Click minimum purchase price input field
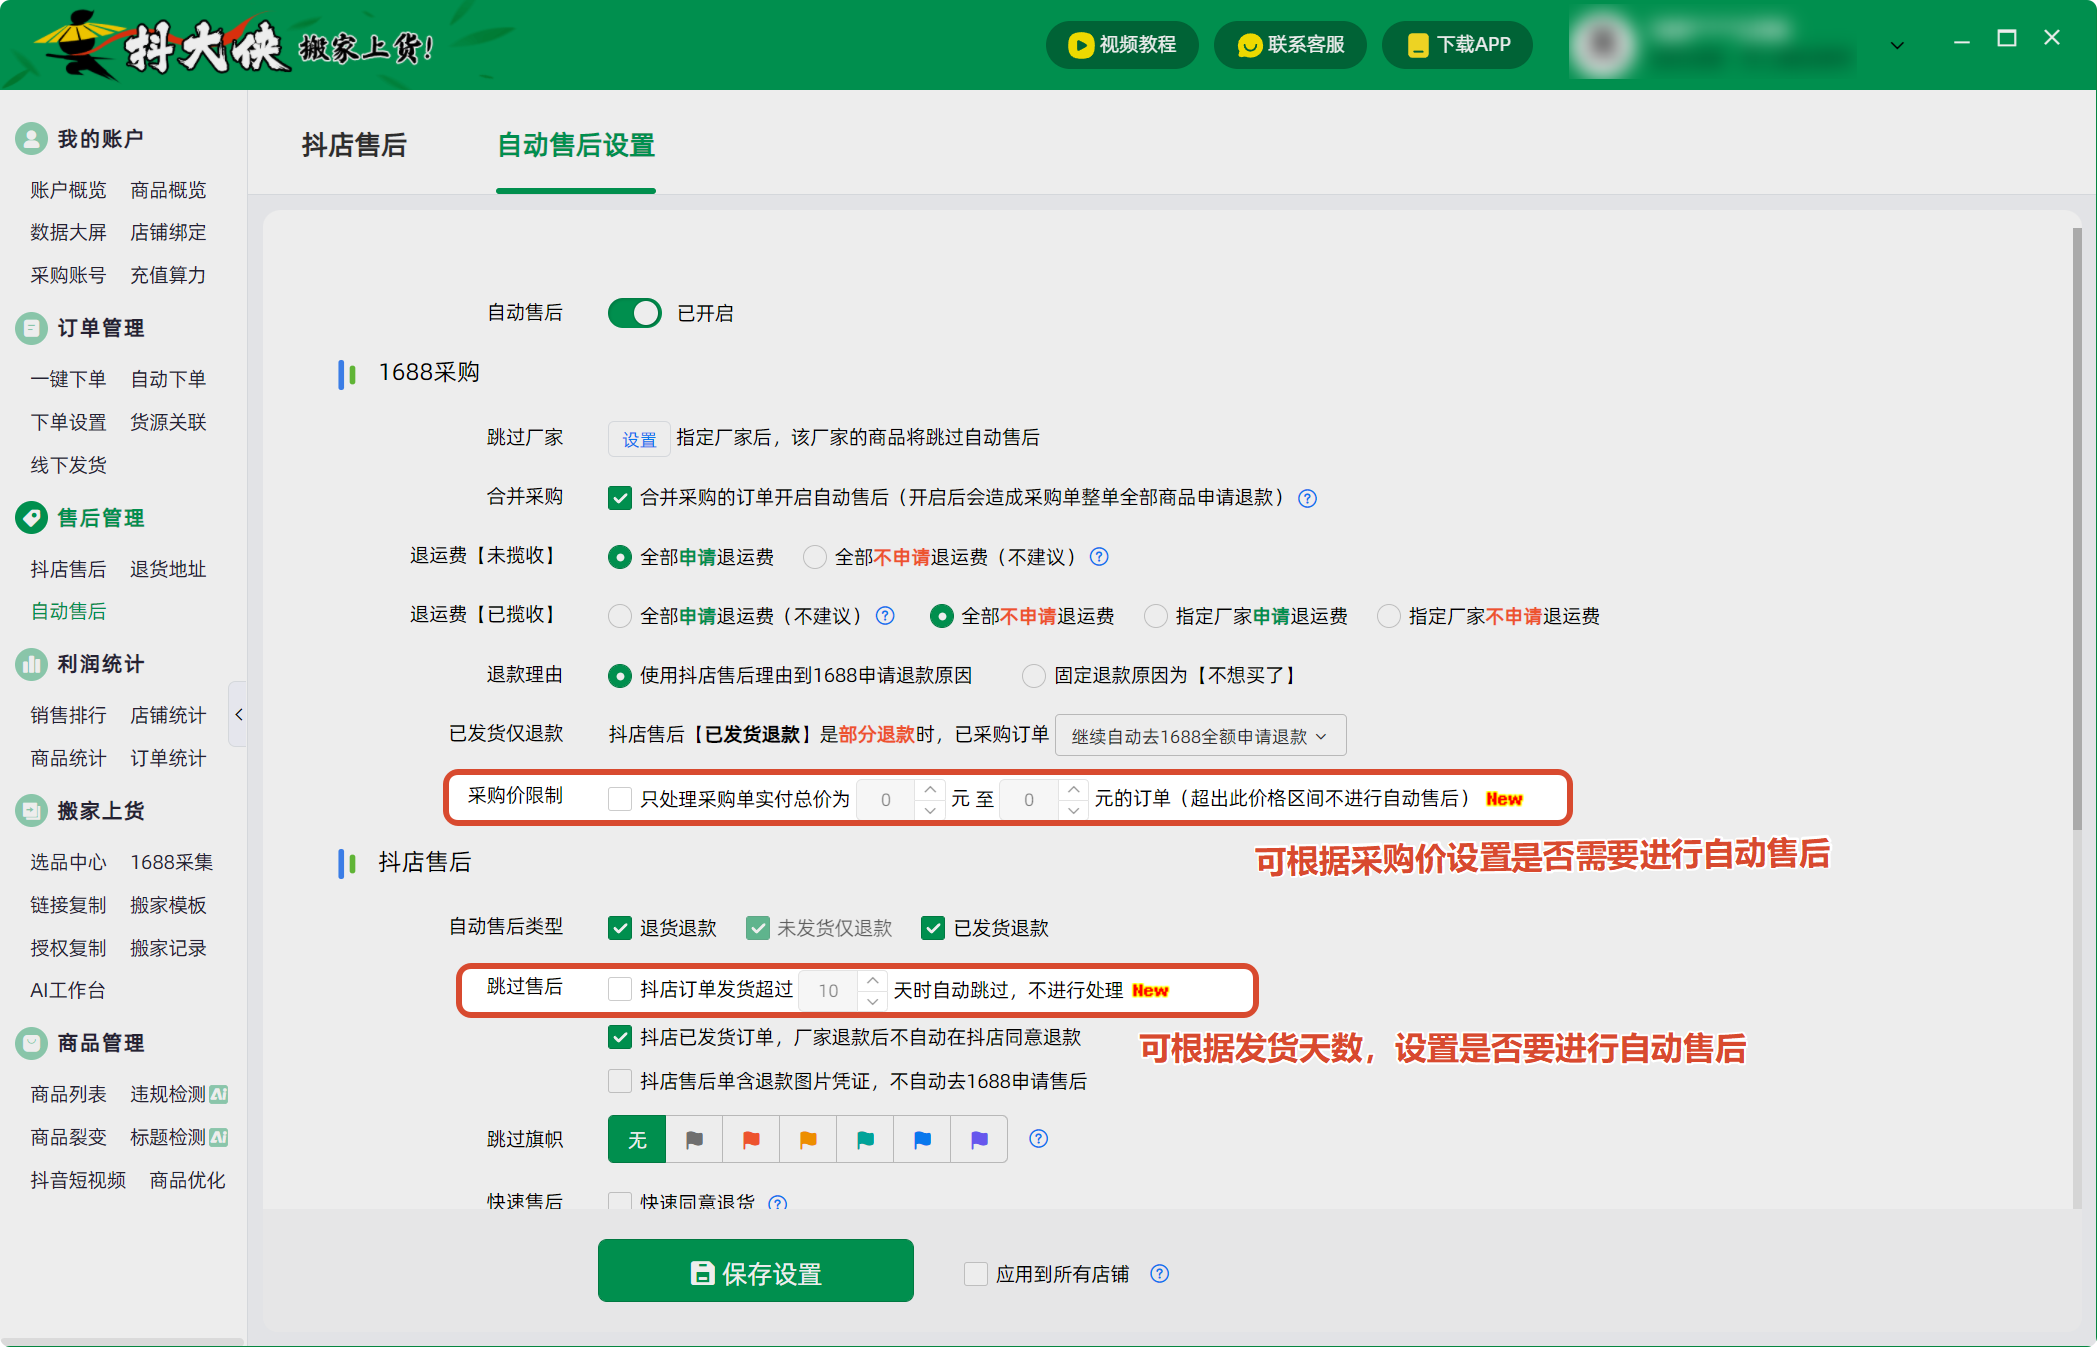The height and width of the screenshot is (1347, 2097). click(887, 799)
